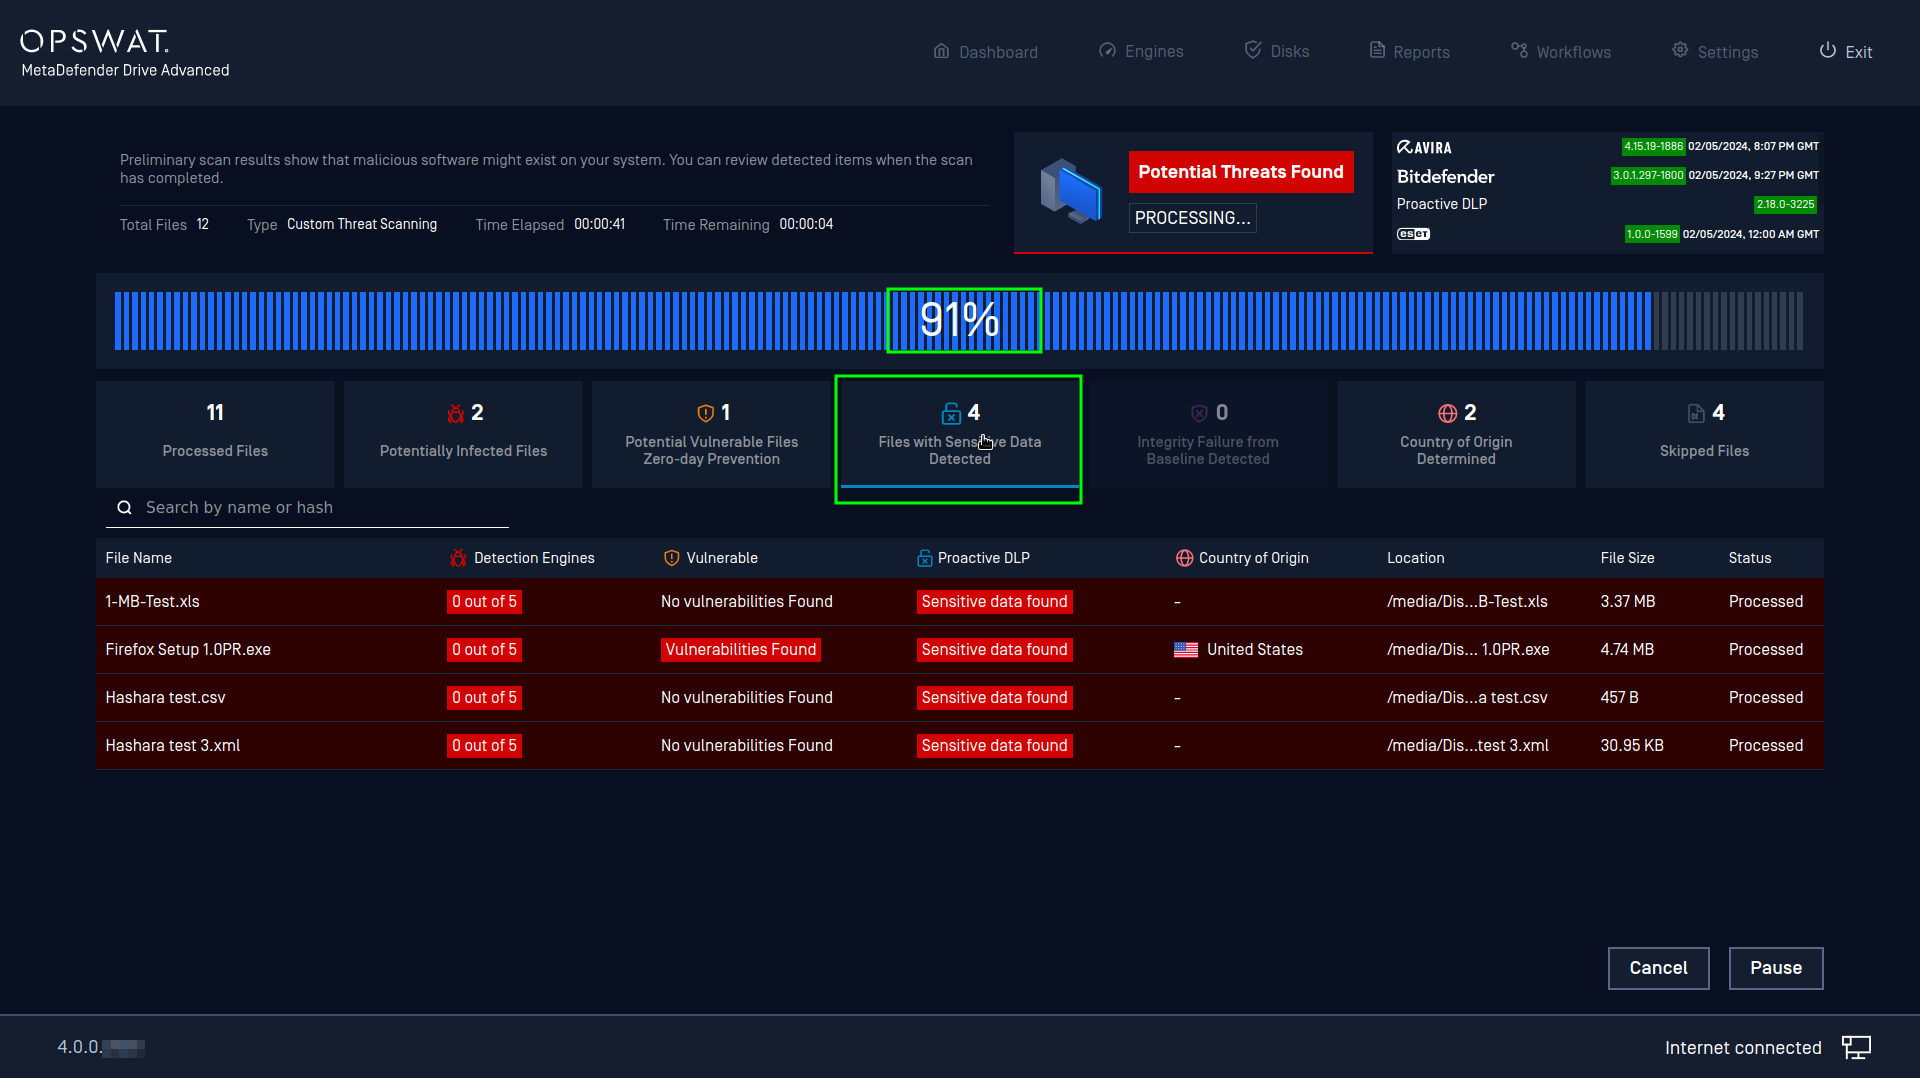Click the File Name column header

pyautogui.click(x=139, y=558)
